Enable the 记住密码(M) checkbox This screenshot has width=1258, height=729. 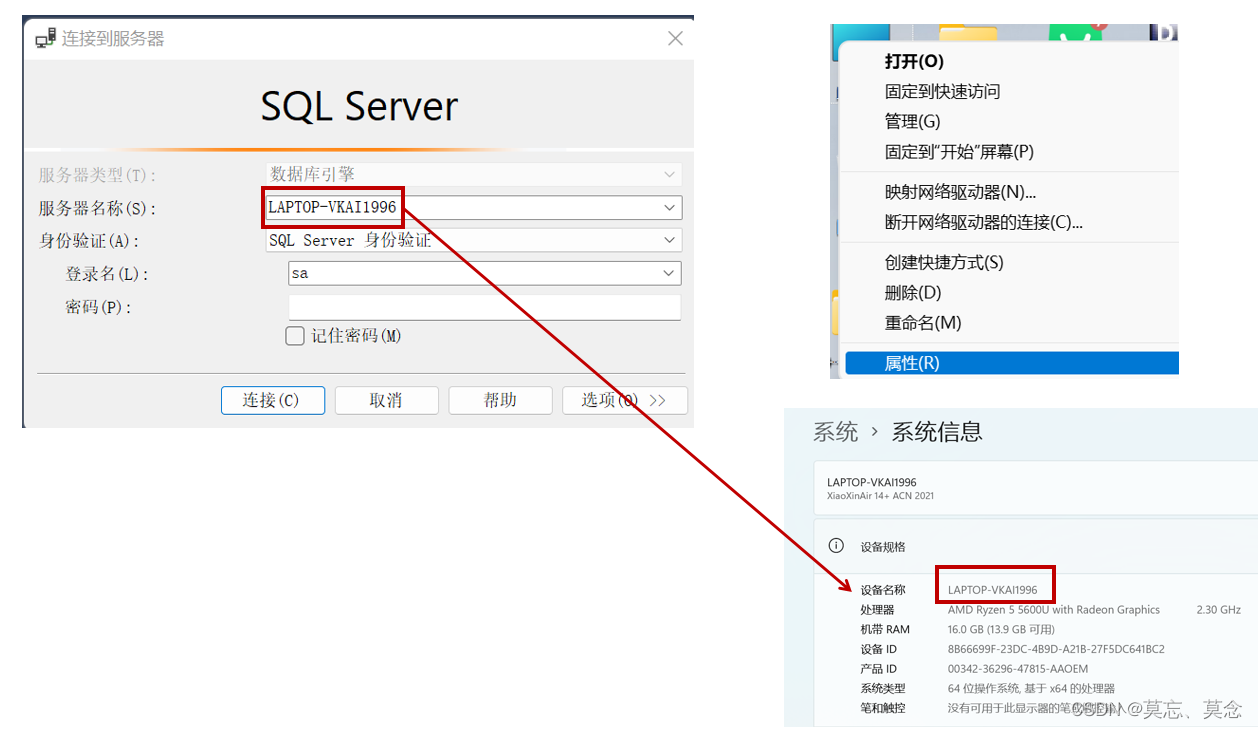pyautogui.click(x=295, y=336)
